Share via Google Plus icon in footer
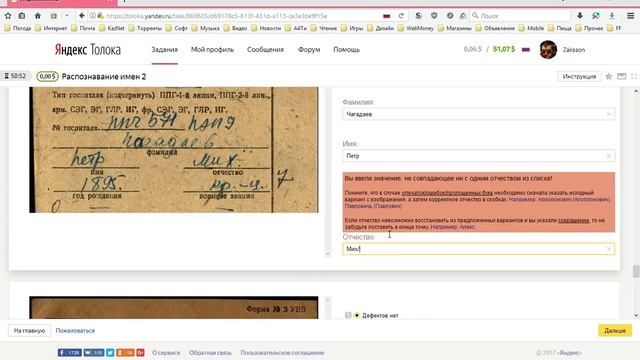This screenshot has height=360, width=640. pos(140,352)
